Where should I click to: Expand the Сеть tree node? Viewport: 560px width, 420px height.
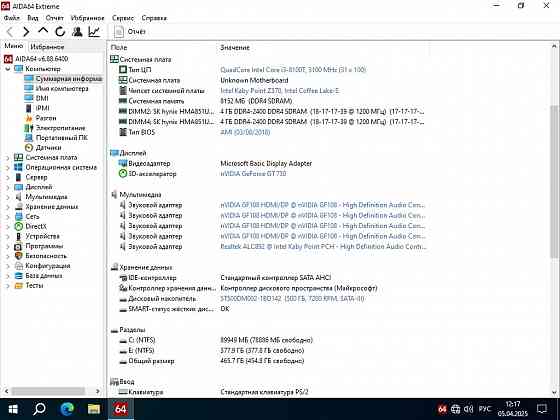(8, 216)
